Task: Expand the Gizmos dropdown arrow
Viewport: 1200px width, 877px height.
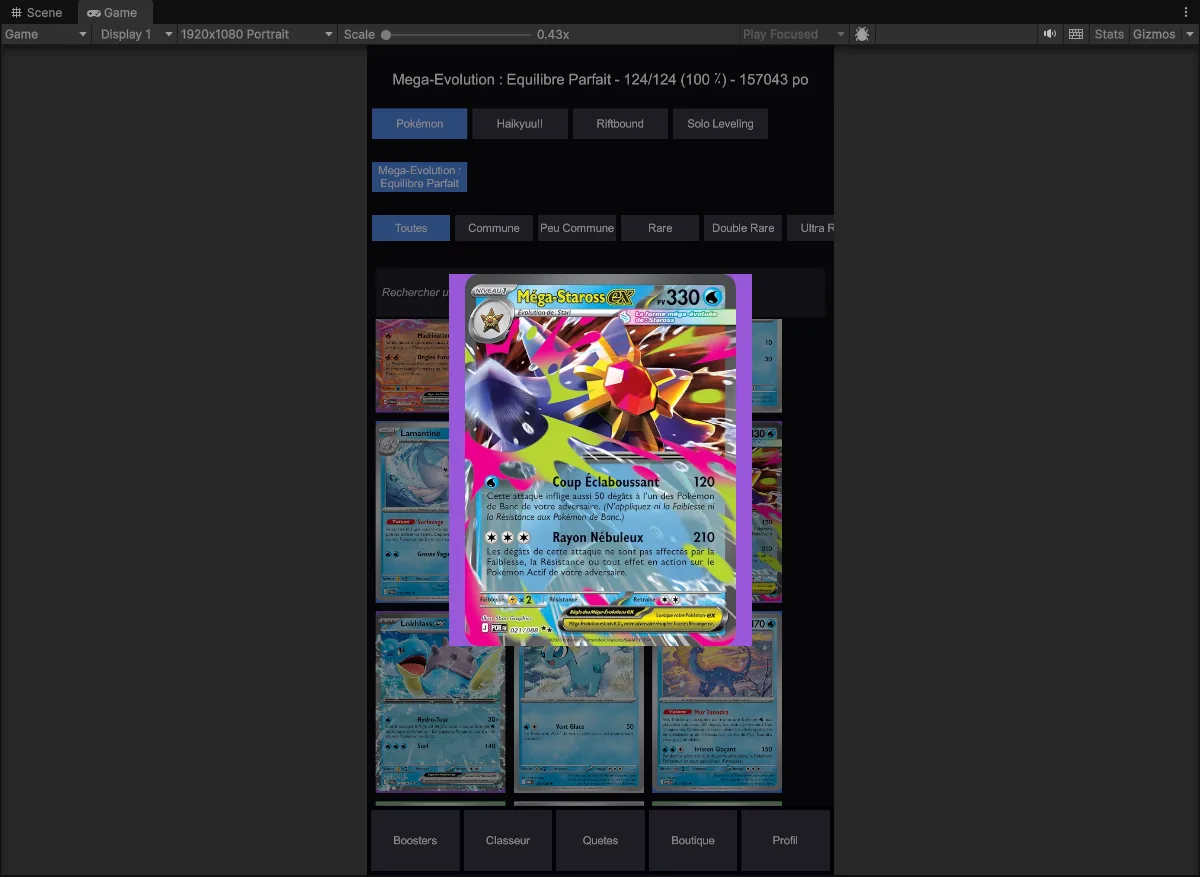Action: point(1189,34)
